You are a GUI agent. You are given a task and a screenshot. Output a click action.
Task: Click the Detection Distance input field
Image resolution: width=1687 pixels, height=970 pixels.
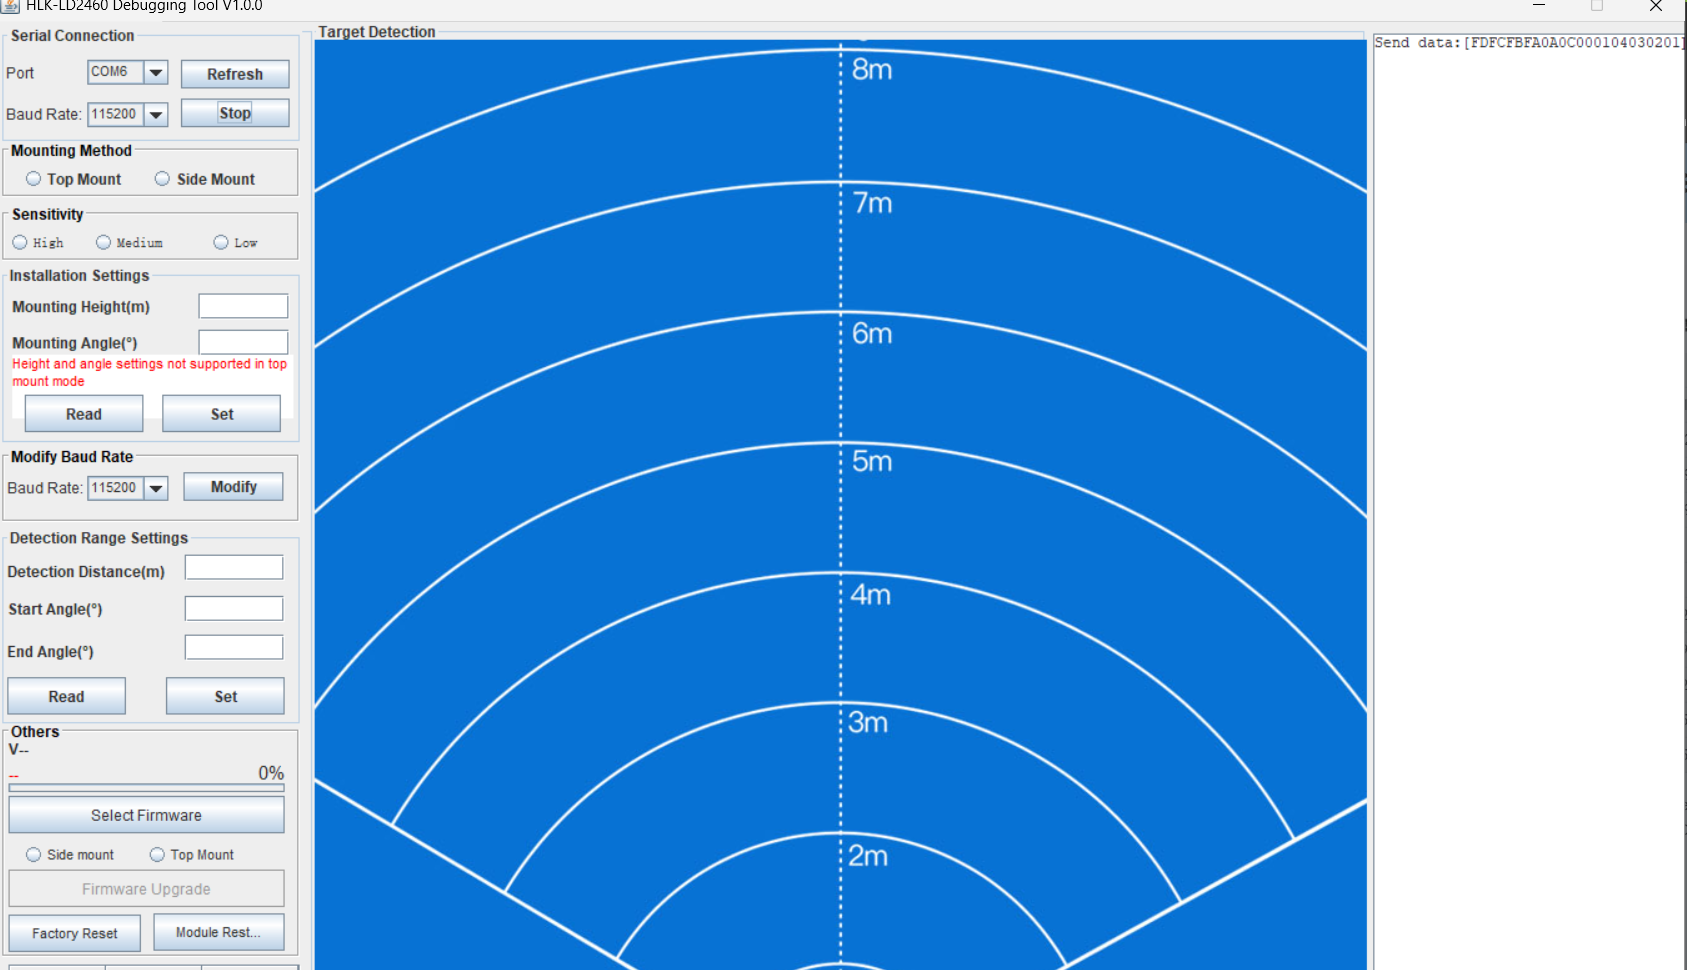click(x=233, y=567)
